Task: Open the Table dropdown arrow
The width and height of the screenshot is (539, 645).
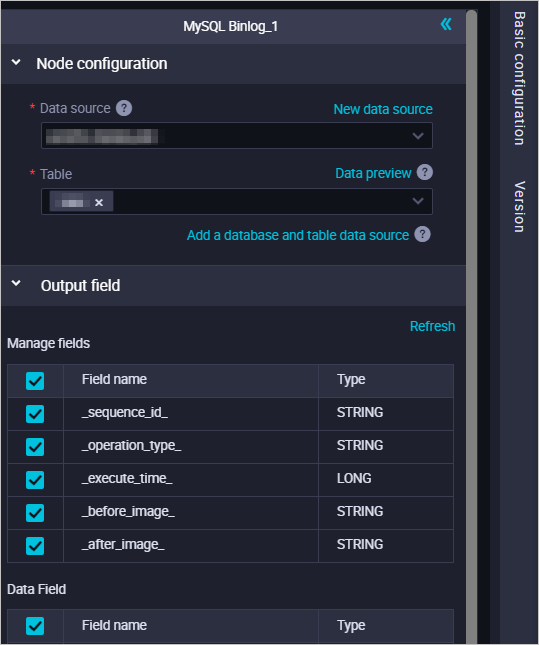Action: [418, 201]
